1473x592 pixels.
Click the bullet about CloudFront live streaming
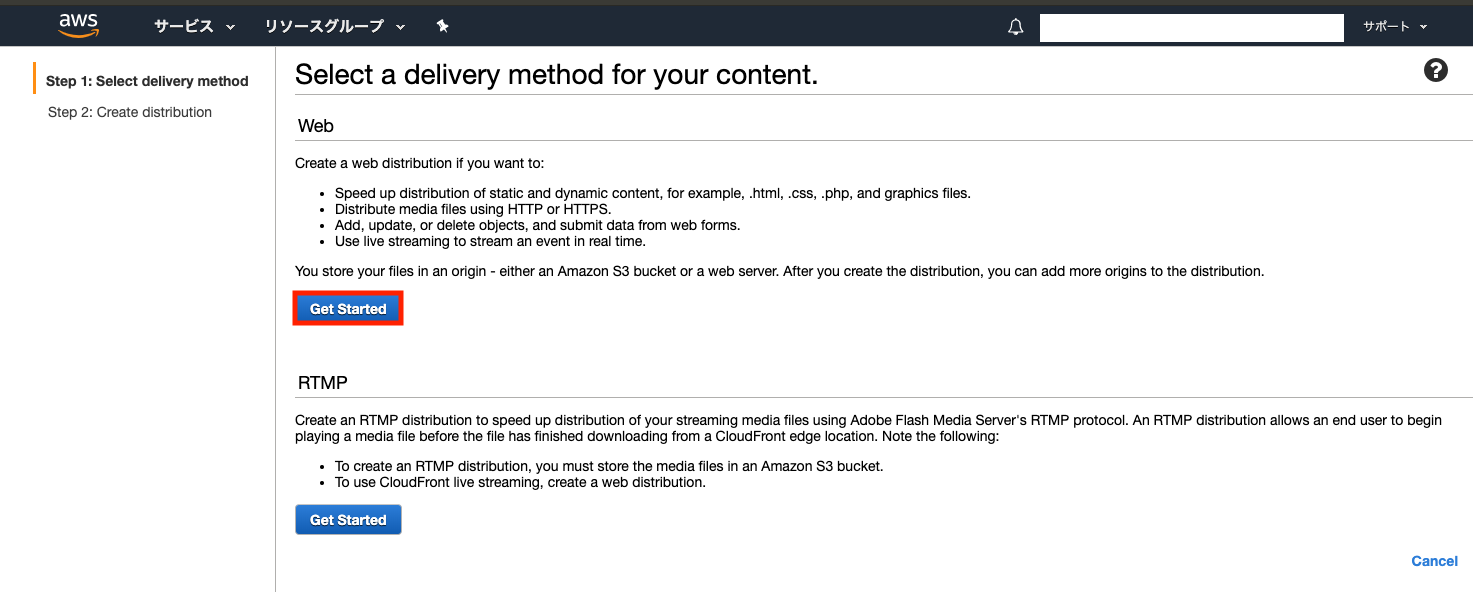click(x=520, y=482)
